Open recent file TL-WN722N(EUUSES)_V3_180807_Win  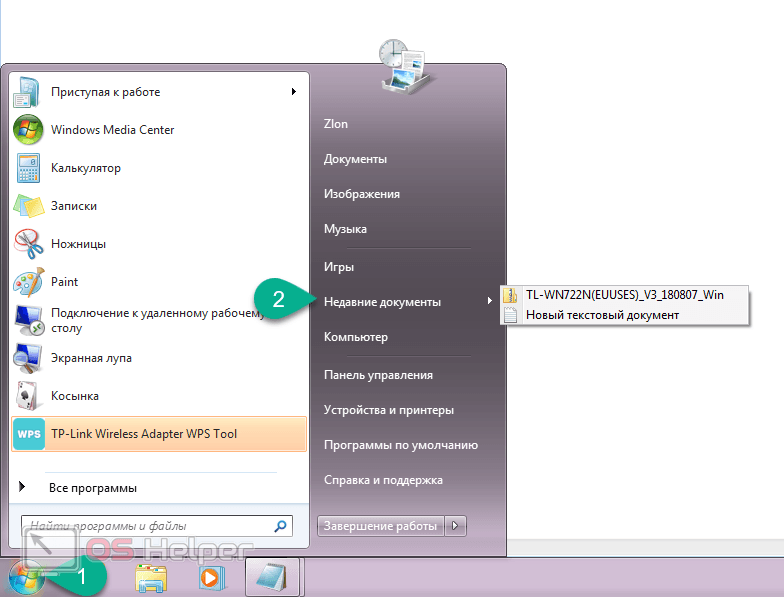(x=624, y=295)
